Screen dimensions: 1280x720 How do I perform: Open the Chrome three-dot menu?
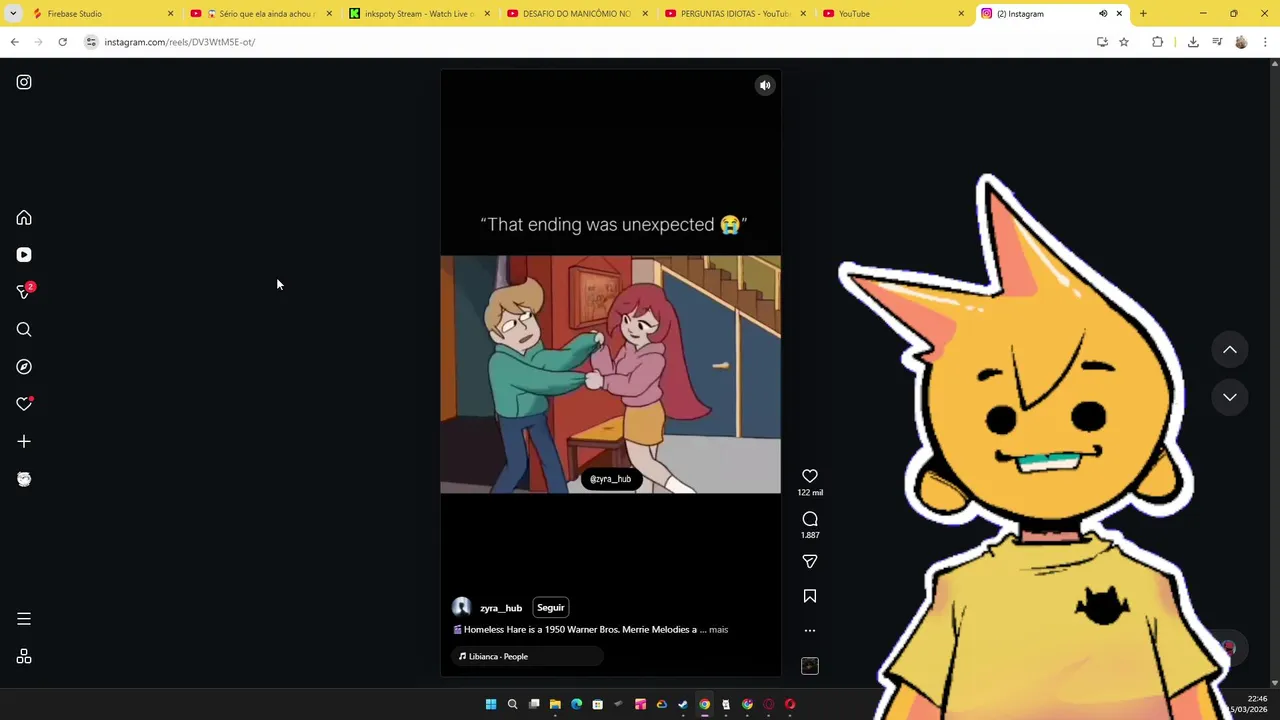pos(1265,42)
